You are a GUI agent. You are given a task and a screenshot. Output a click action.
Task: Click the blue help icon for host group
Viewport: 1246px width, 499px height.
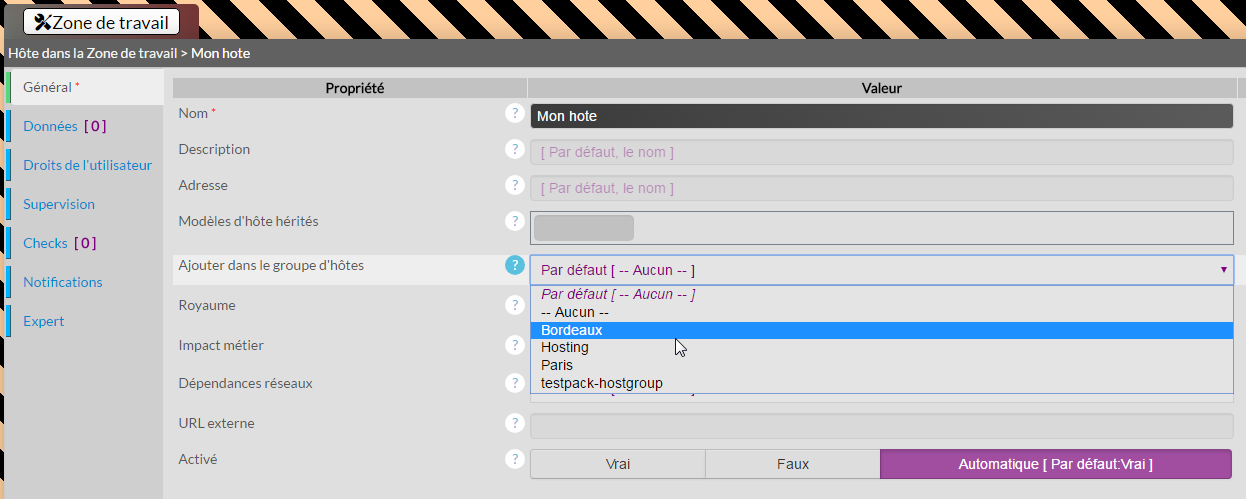515,266
